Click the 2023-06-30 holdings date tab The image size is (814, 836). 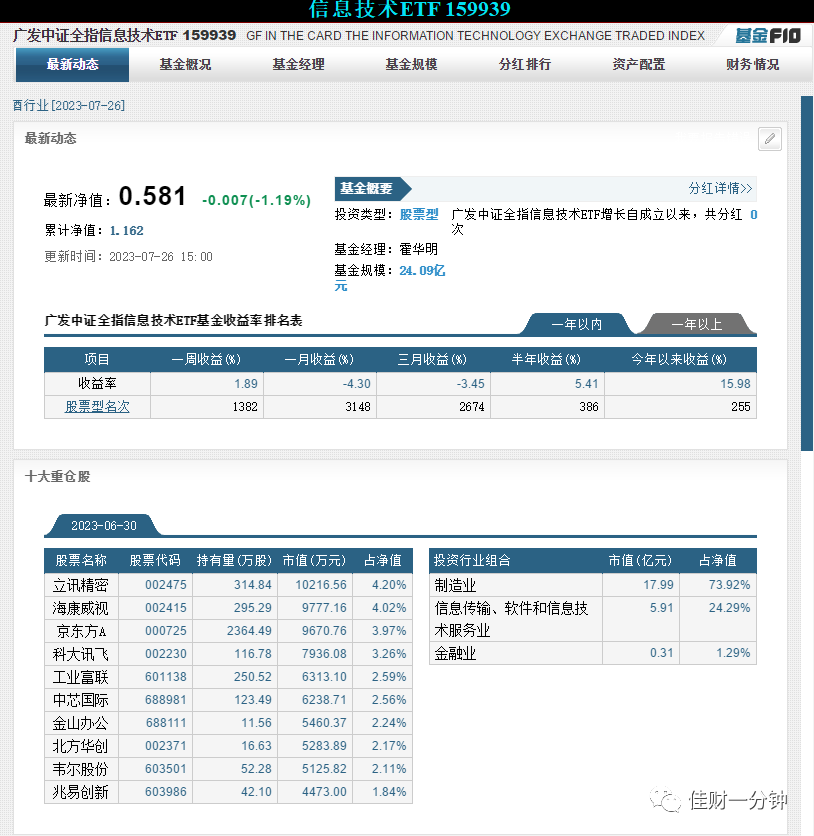click(x=104, y=526)
